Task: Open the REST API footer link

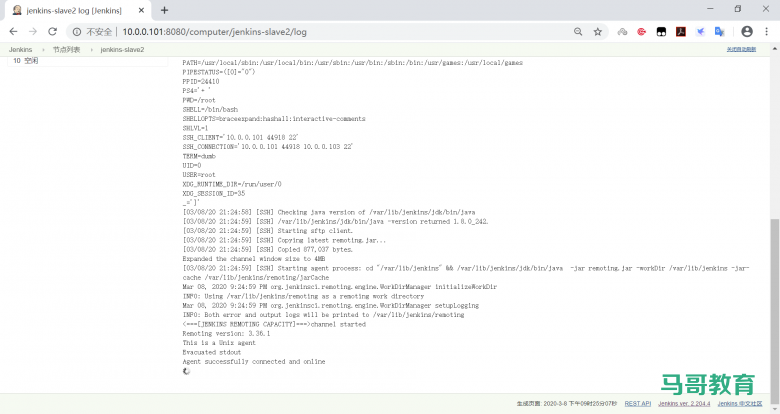Action: coord(638,404)
